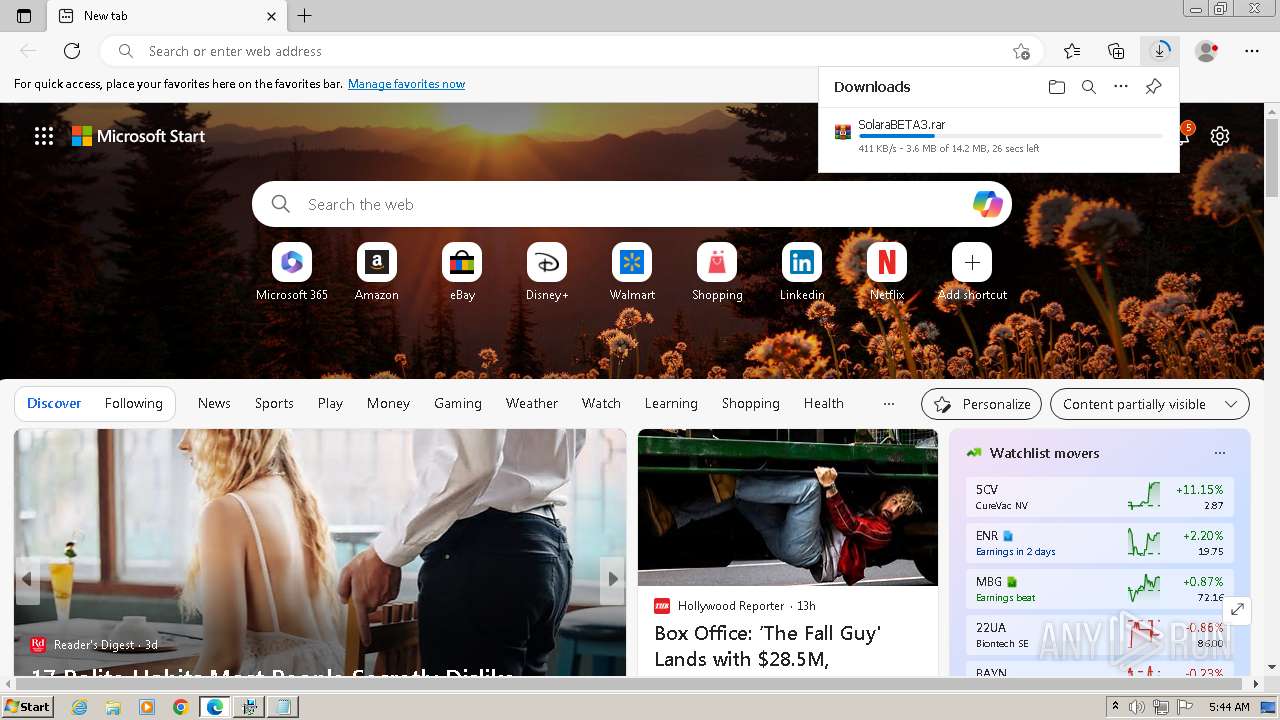The height and width of the screenshot is (720, 1280).
Task: Open the eBay shortcut tile
Action: coord(462,272)
